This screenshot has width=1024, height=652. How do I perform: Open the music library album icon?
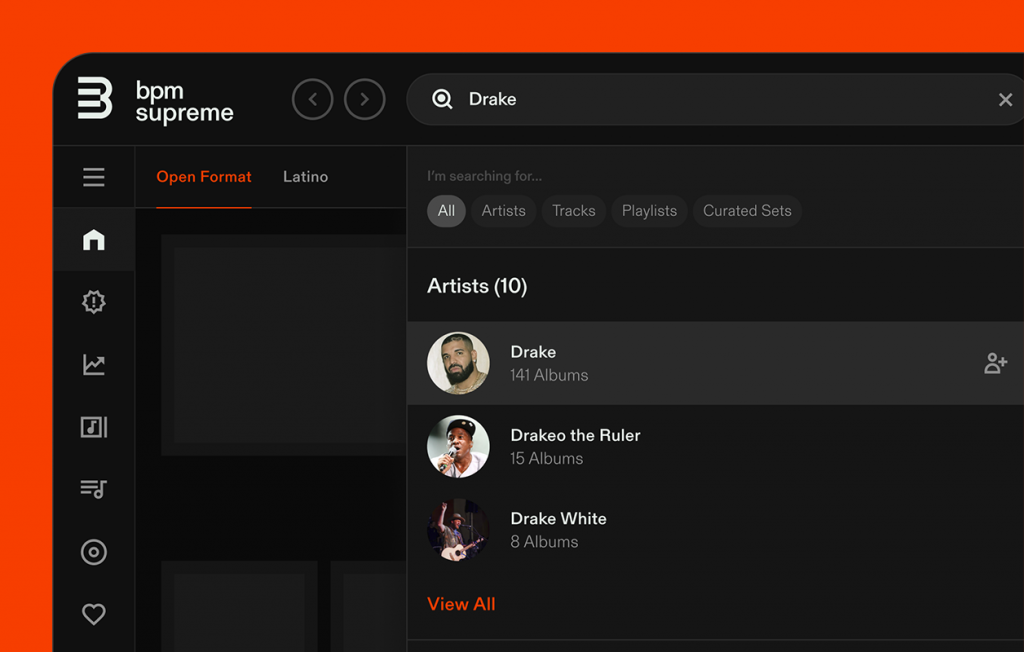[x=94, y=427]
